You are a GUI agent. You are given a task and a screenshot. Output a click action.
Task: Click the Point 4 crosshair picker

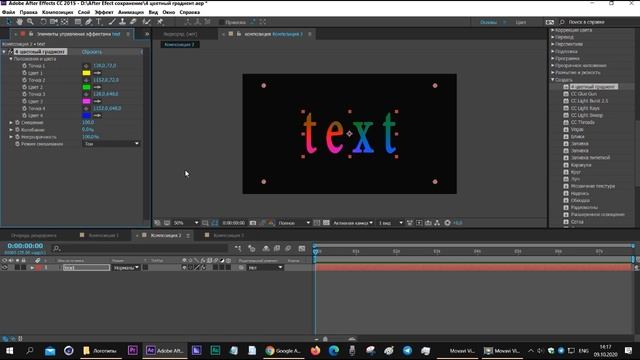(86, 109)
